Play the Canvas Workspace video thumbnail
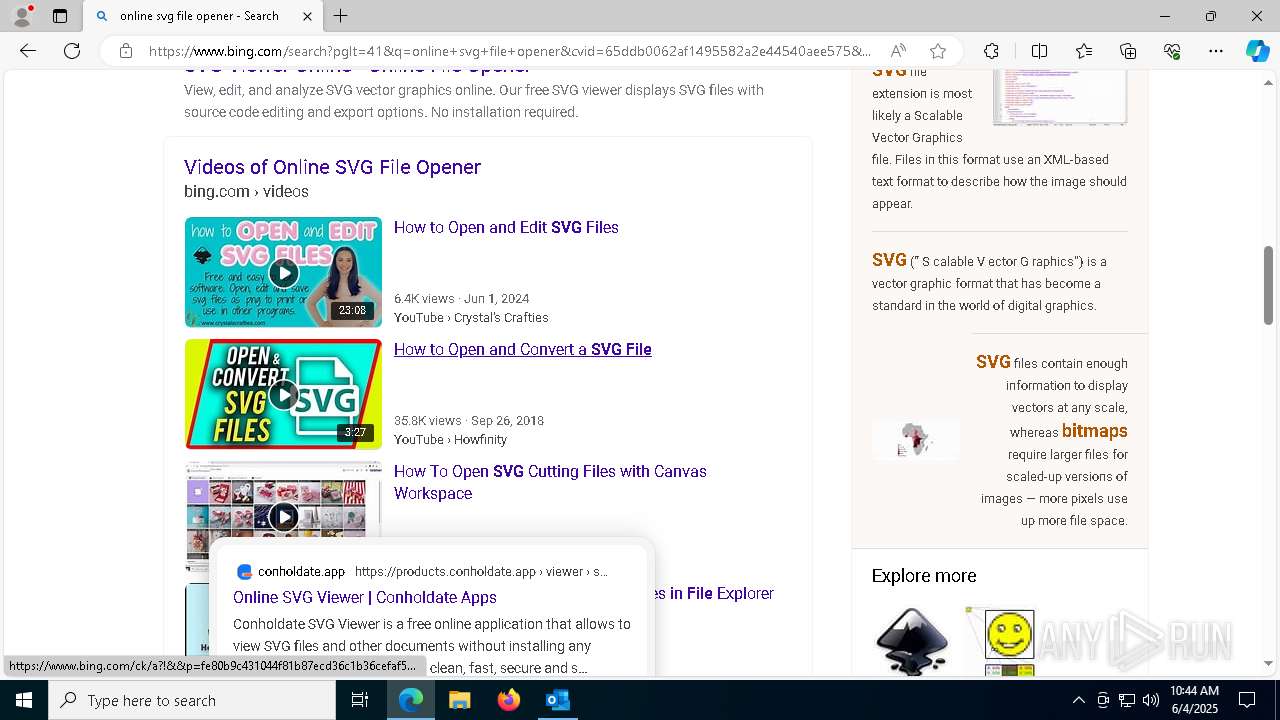This screenshot has width=1280, height=720. tap(283, 516)
